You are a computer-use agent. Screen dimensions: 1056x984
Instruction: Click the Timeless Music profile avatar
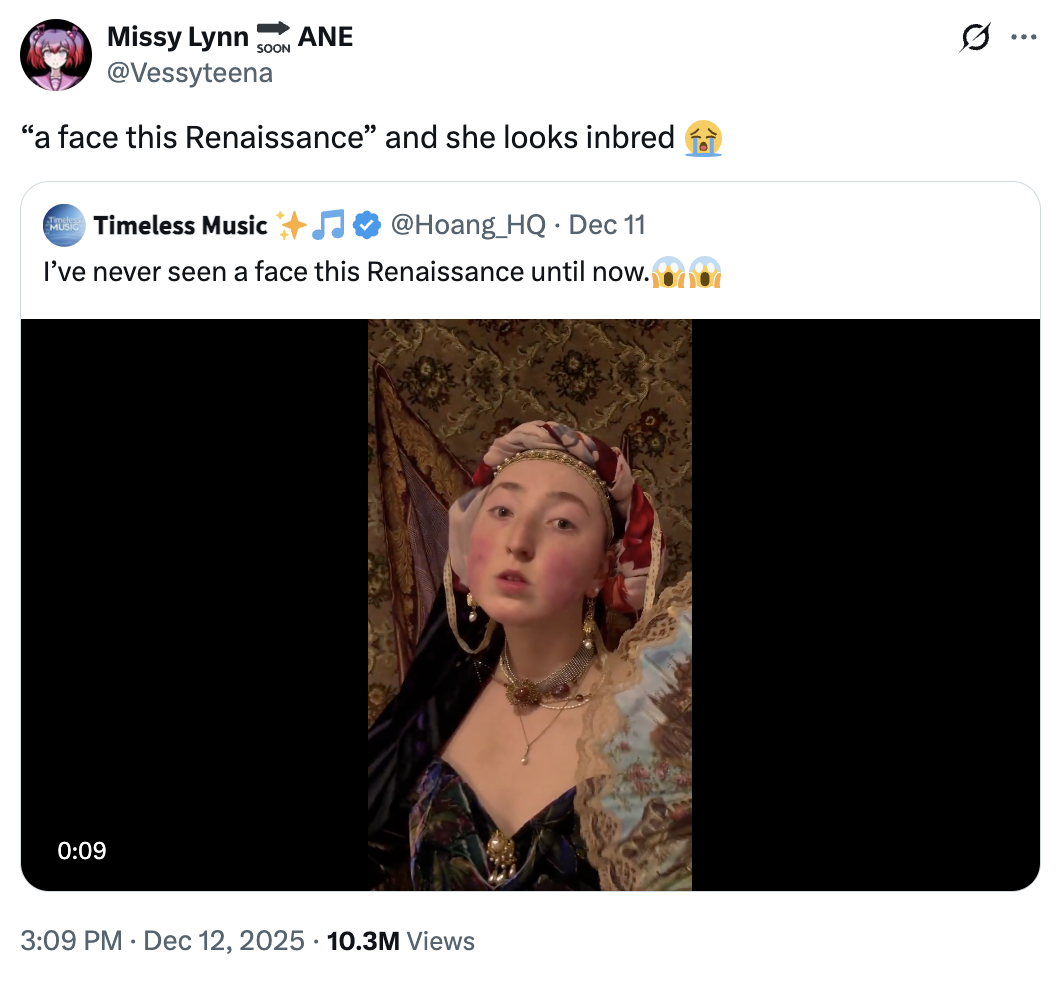coord(62,226)
